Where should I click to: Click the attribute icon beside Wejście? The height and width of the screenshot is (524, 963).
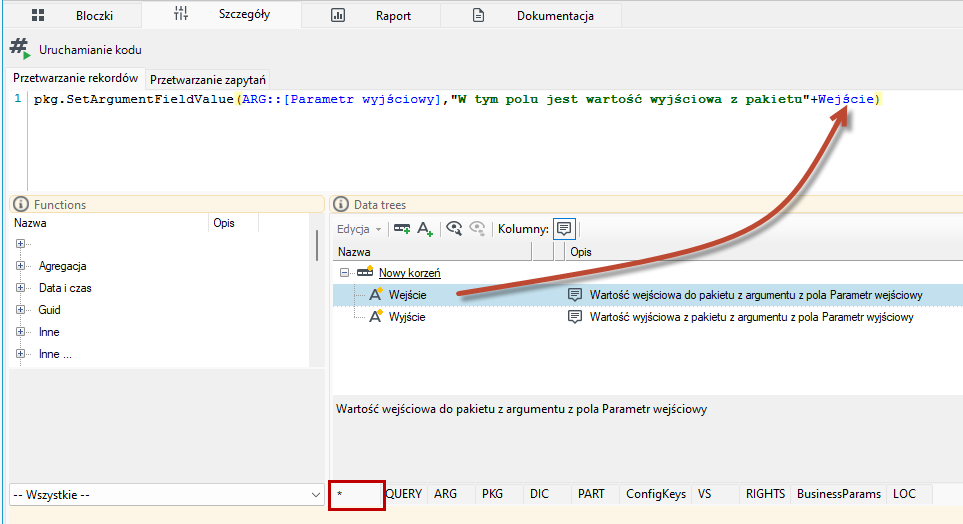click(375, 294)
